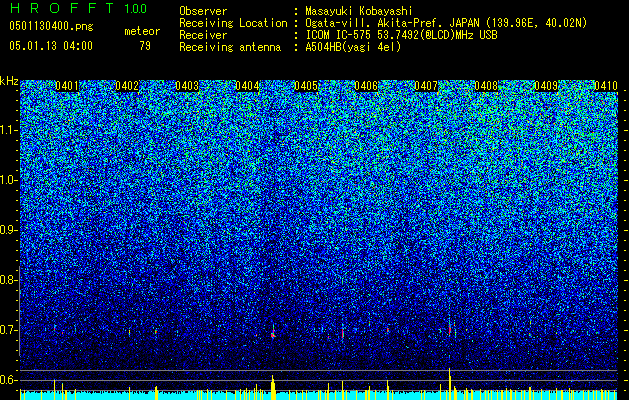Screen dimensions: 629x400
Task: Click the 0409 time marker
Action: pos(546,86)
